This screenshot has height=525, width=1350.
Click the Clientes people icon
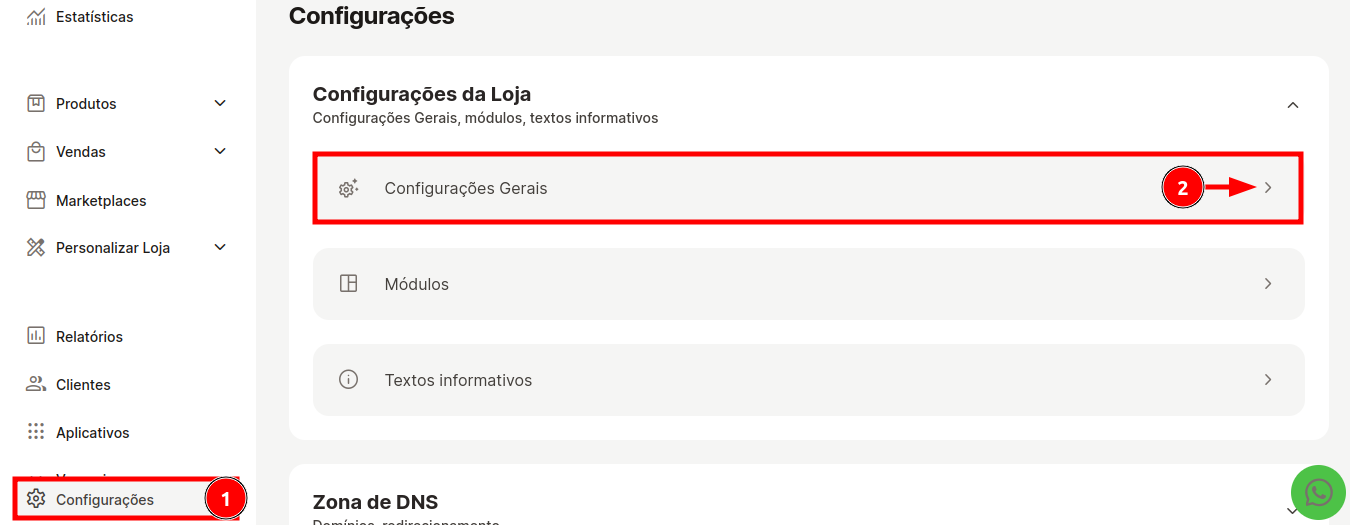pyautogui.click(x=36, y=384)
